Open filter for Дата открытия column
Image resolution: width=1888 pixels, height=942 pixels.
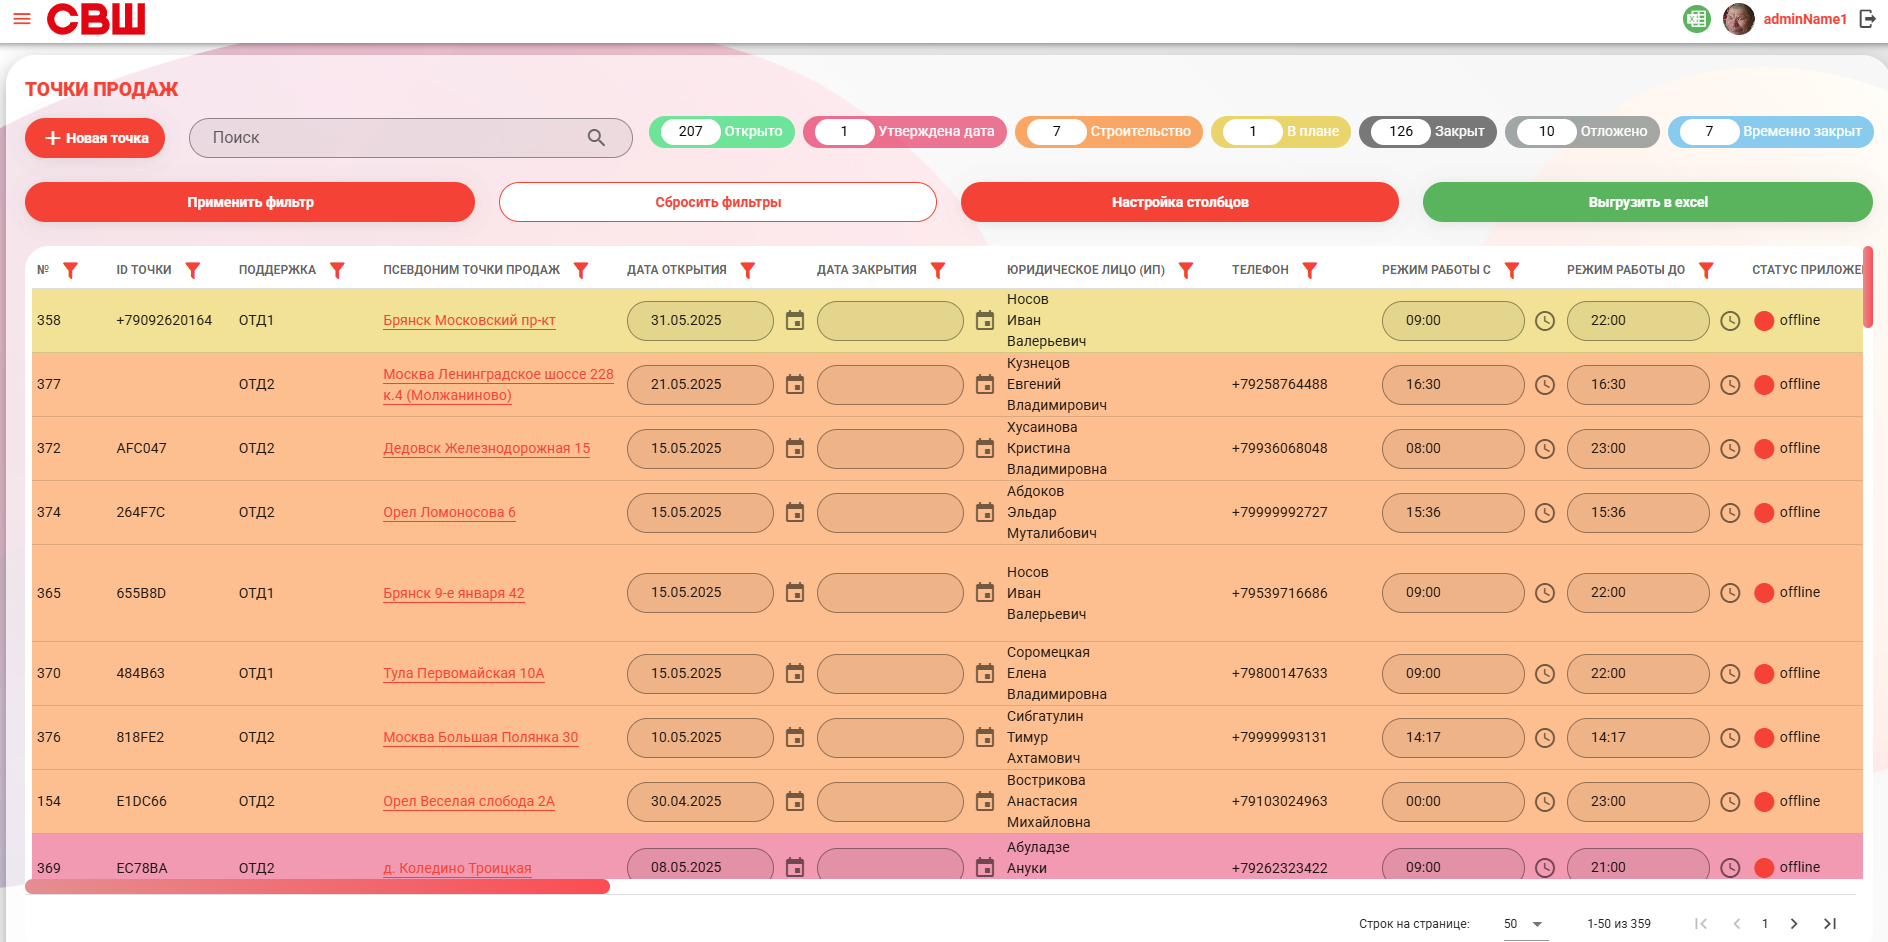[748, 270]
